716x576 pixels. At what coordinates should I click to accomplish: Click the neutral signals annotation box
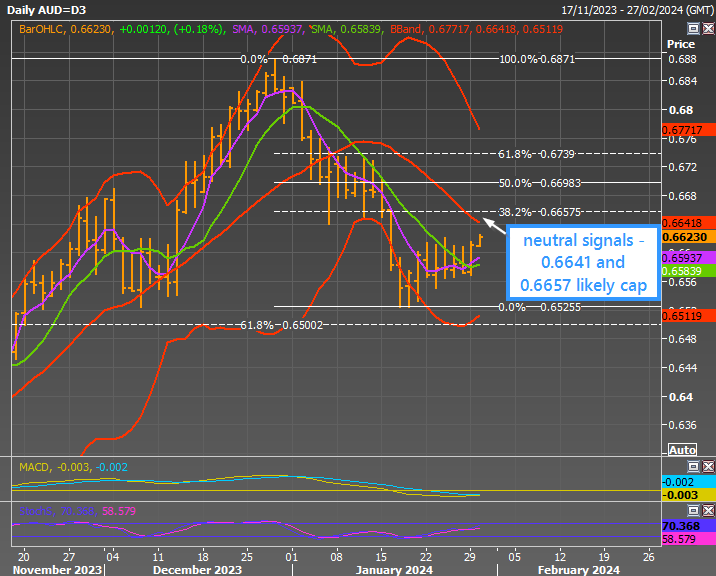(583, 263)
